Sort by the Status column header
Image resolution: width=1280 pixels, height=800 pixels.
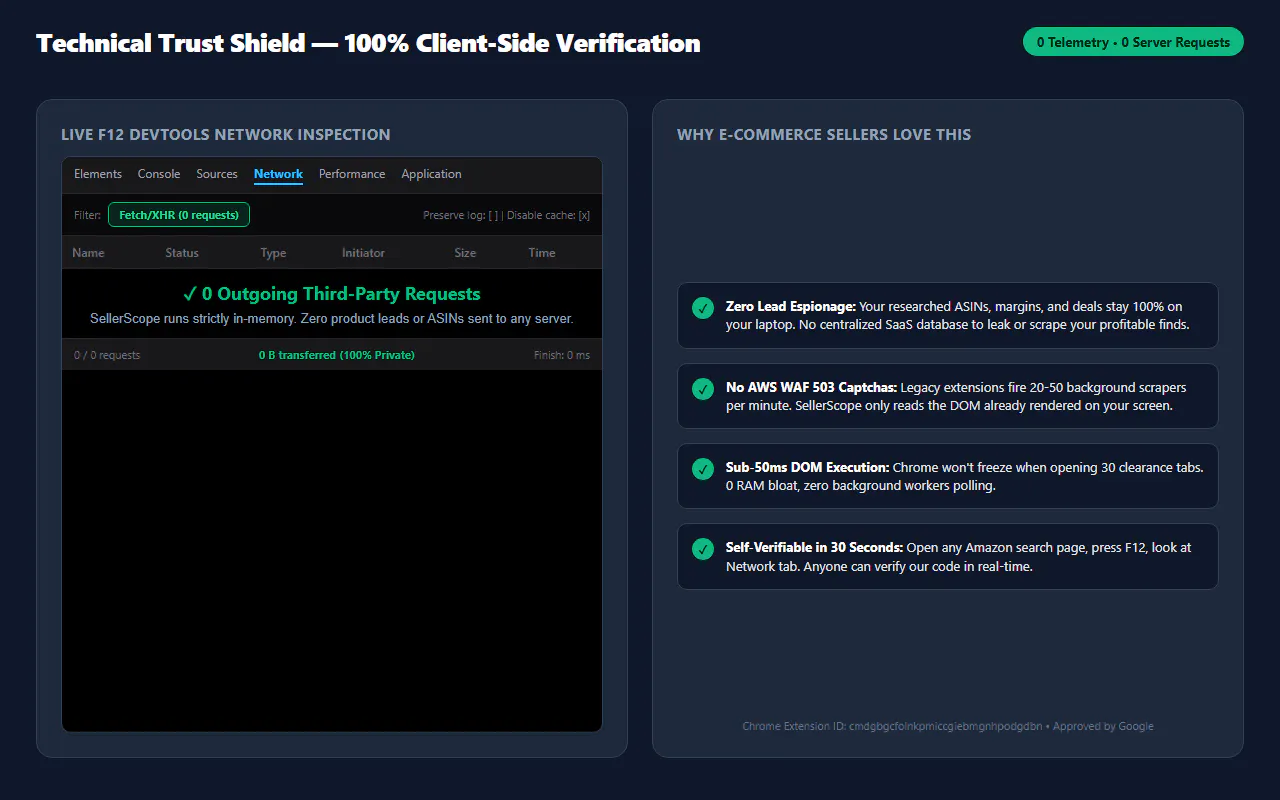182,253
